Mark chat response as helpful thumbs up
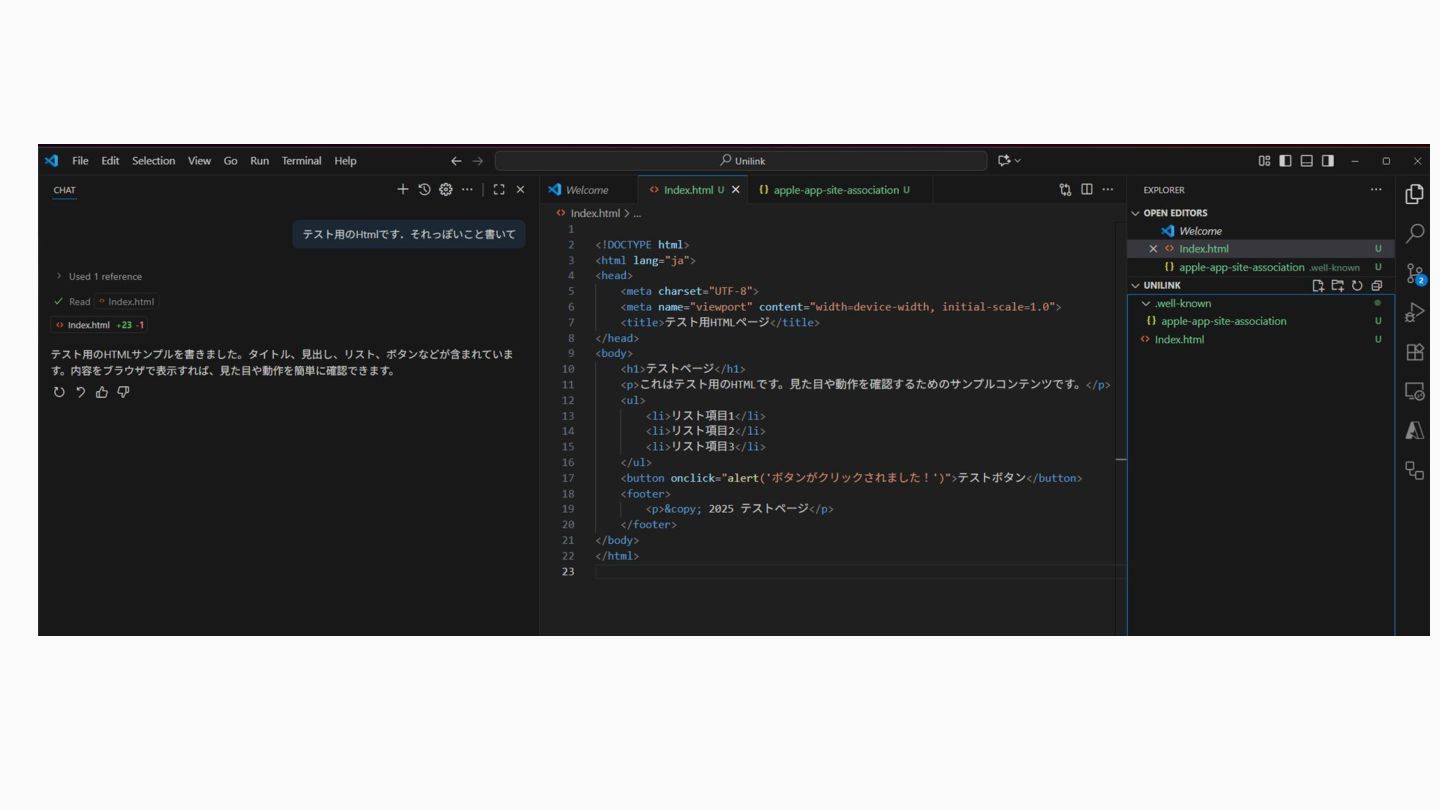 pos(102,392)
